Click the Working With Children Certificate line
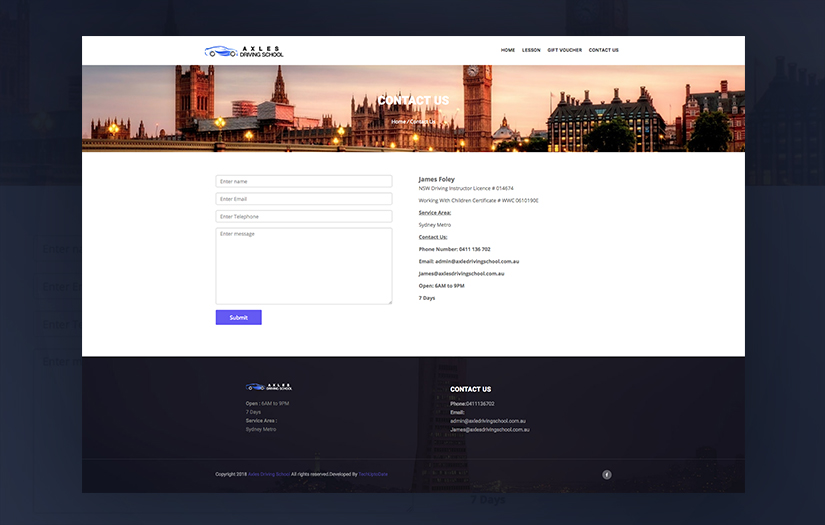Screen dimensions: 825x525 click(x=478, y=200)
